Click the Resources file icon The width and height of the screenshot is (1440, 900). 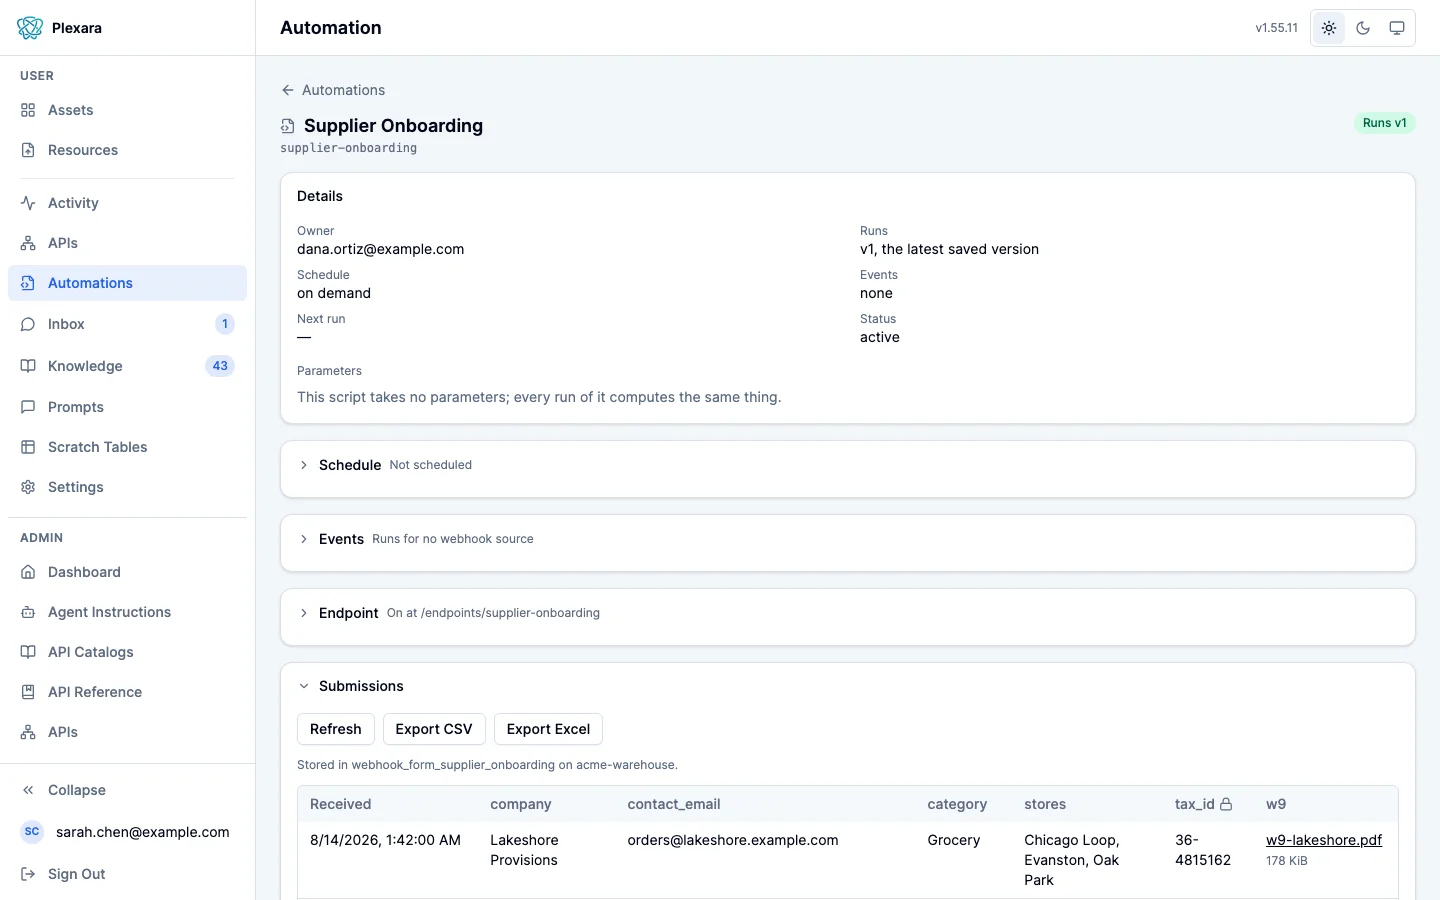28,150
